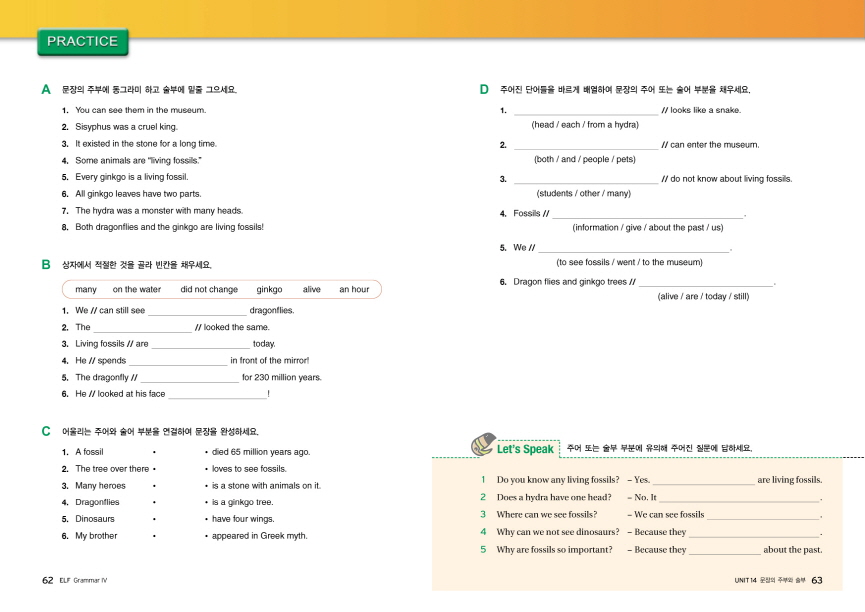Click the green section letter C
Viewport: 865px width, 612px height.
coord(46,431)
